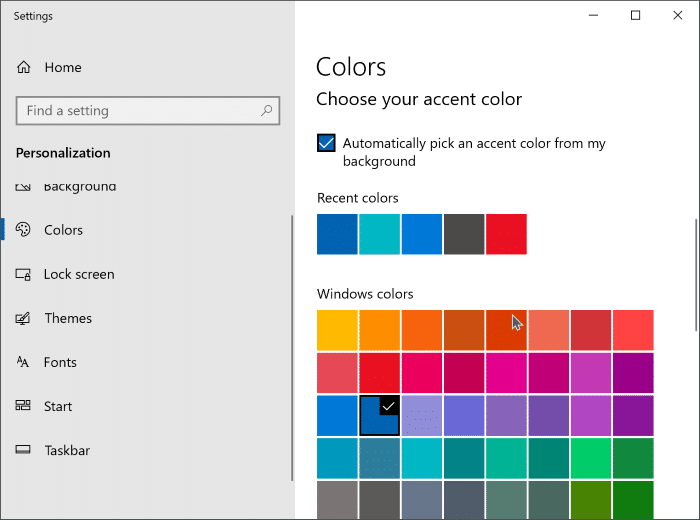Choose the hot pink swatch in second row
This screenshot has width=700, height=520.
pos(422,373)
